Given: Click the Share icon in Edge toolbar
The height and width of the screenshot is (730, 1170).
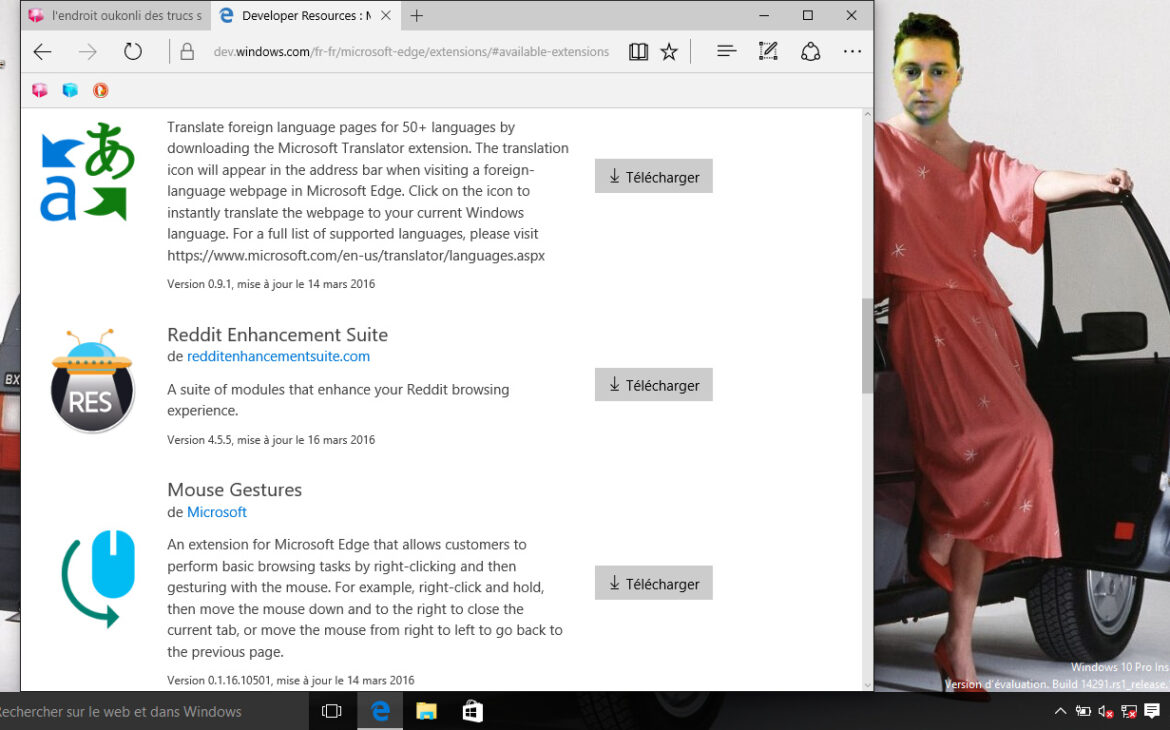Looking at the screenshot, I should point(810,52).
